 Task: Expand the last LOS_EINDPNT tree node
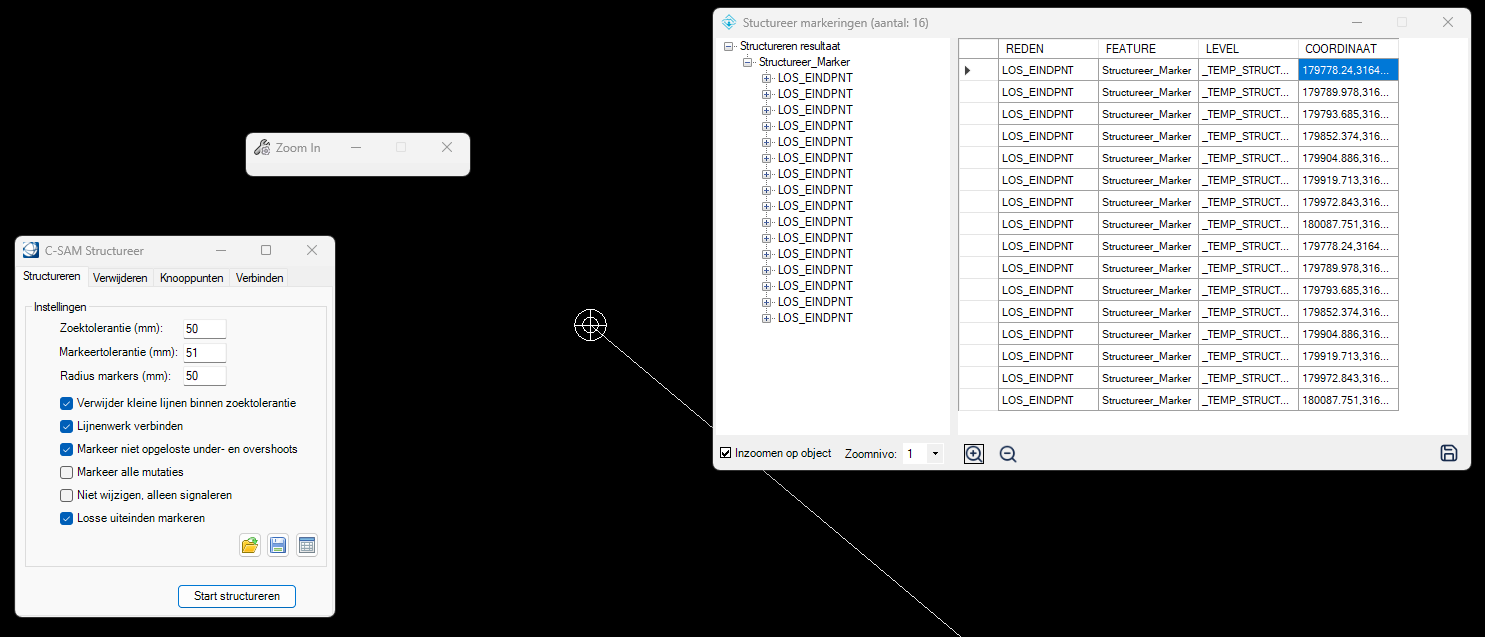pyautogui.click(x=767, y=318)
